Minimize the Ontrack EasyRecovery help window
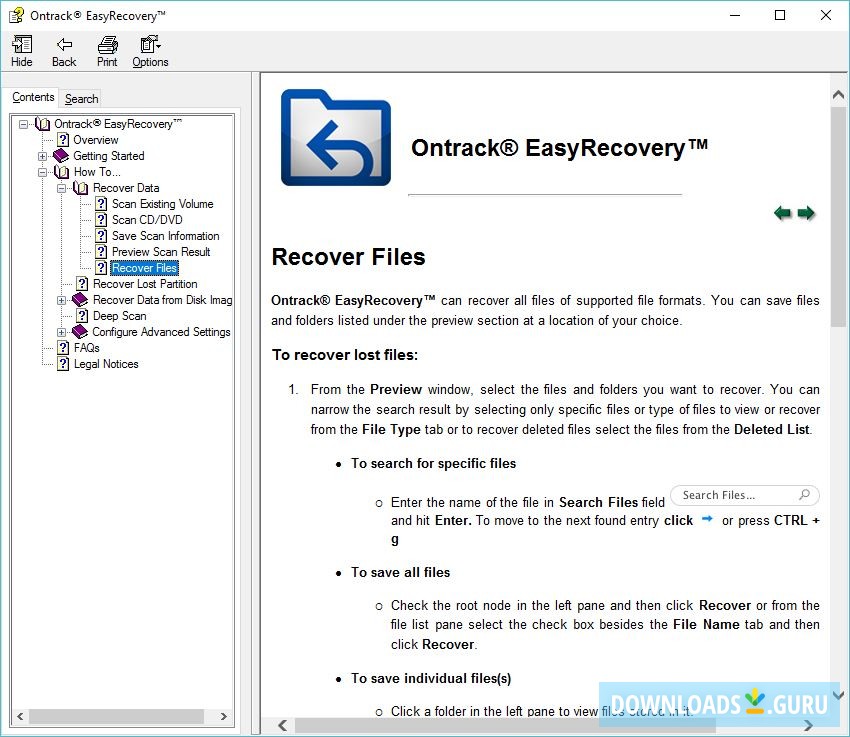This screenshot has height=737, width=850. pyautogui.click(x=735, y=15)
